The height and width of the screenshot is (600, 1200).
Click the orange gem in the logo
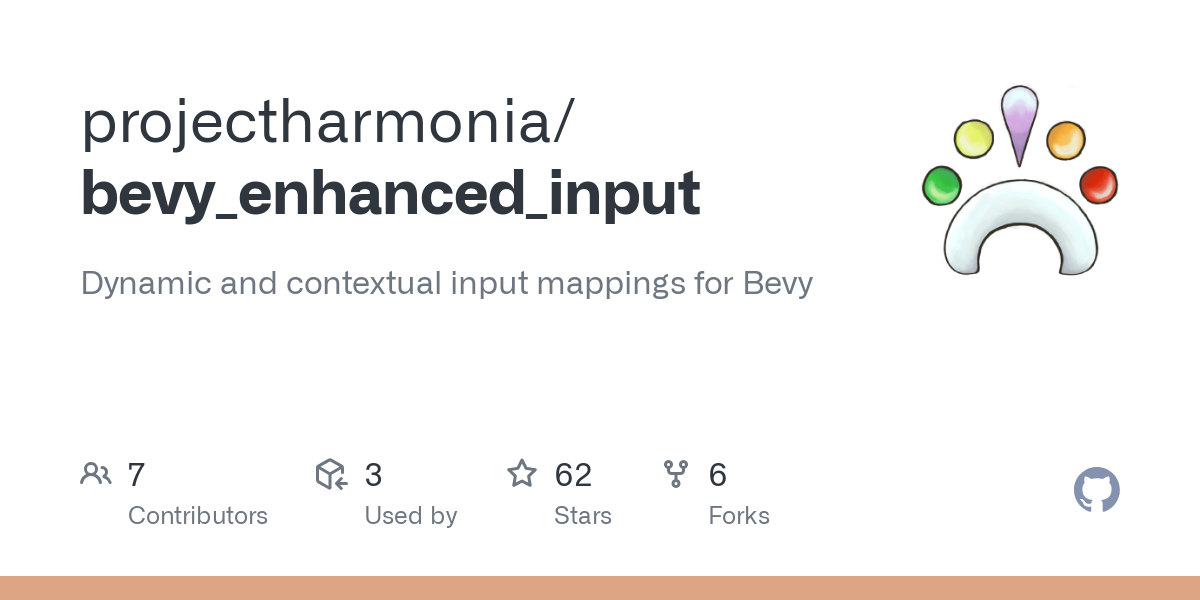pyautogui.click(x=1066, y=139)
